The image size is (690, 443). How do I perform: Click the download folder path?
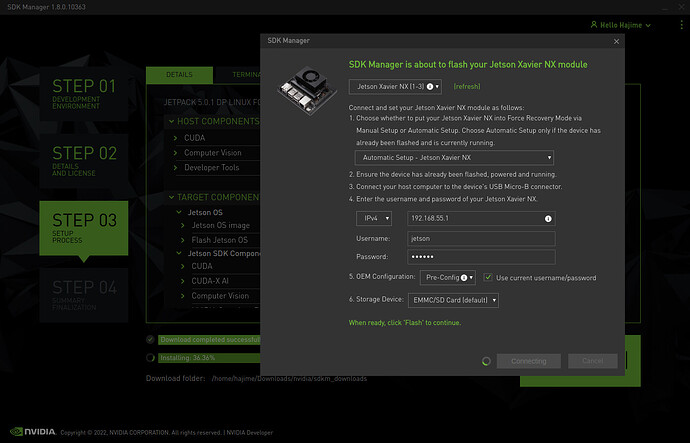[289, 379]
